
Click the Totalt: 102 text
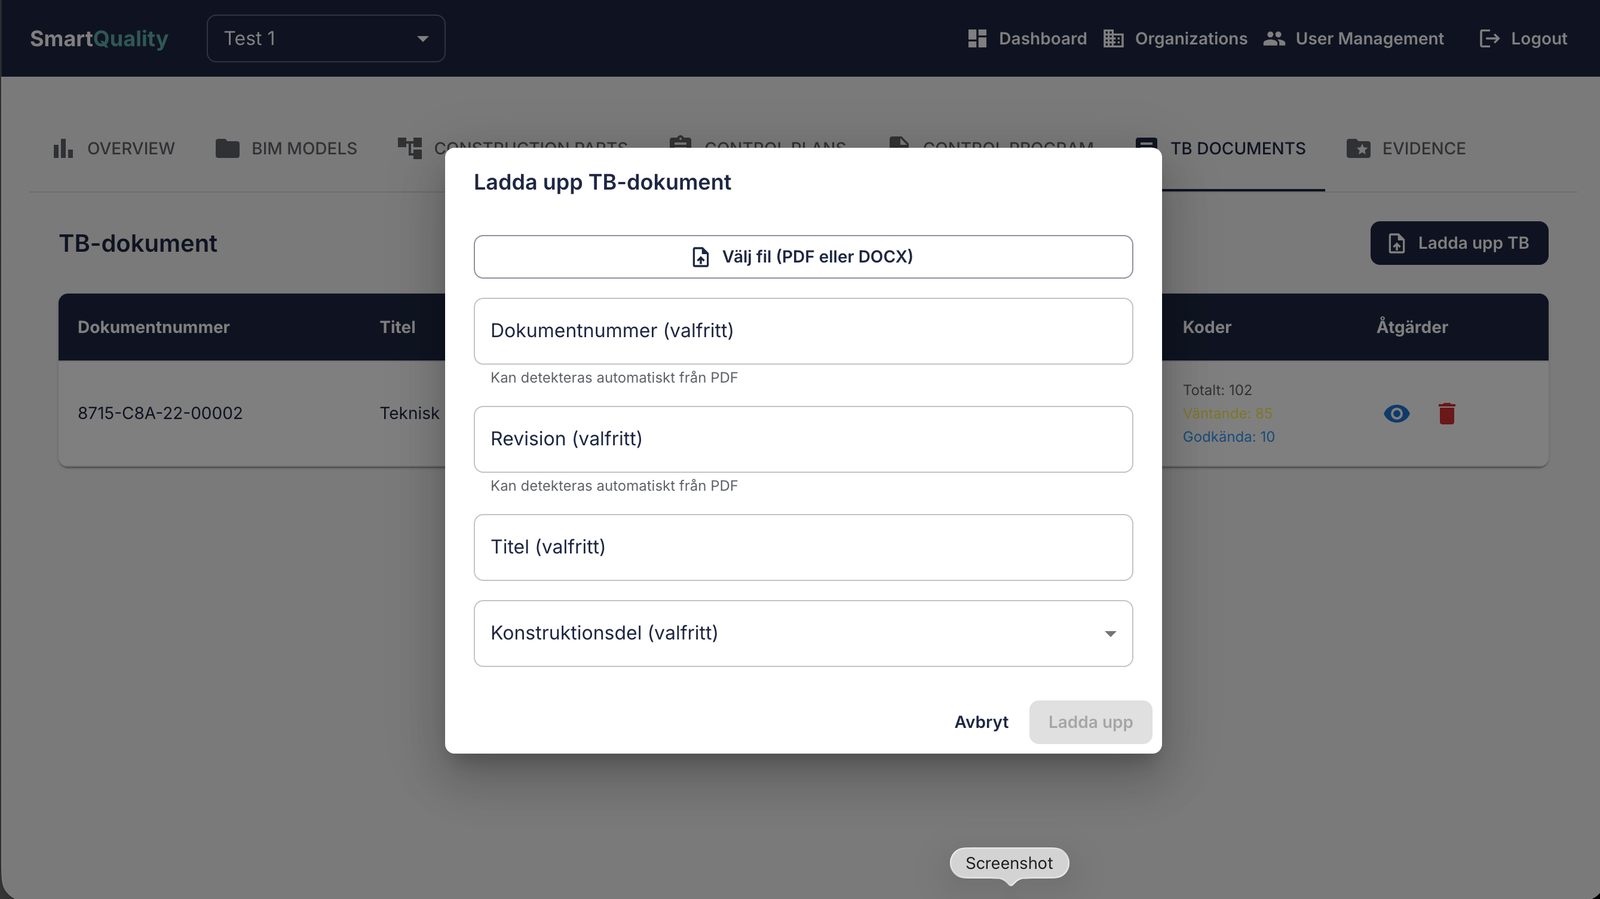tap(1217, 390)
